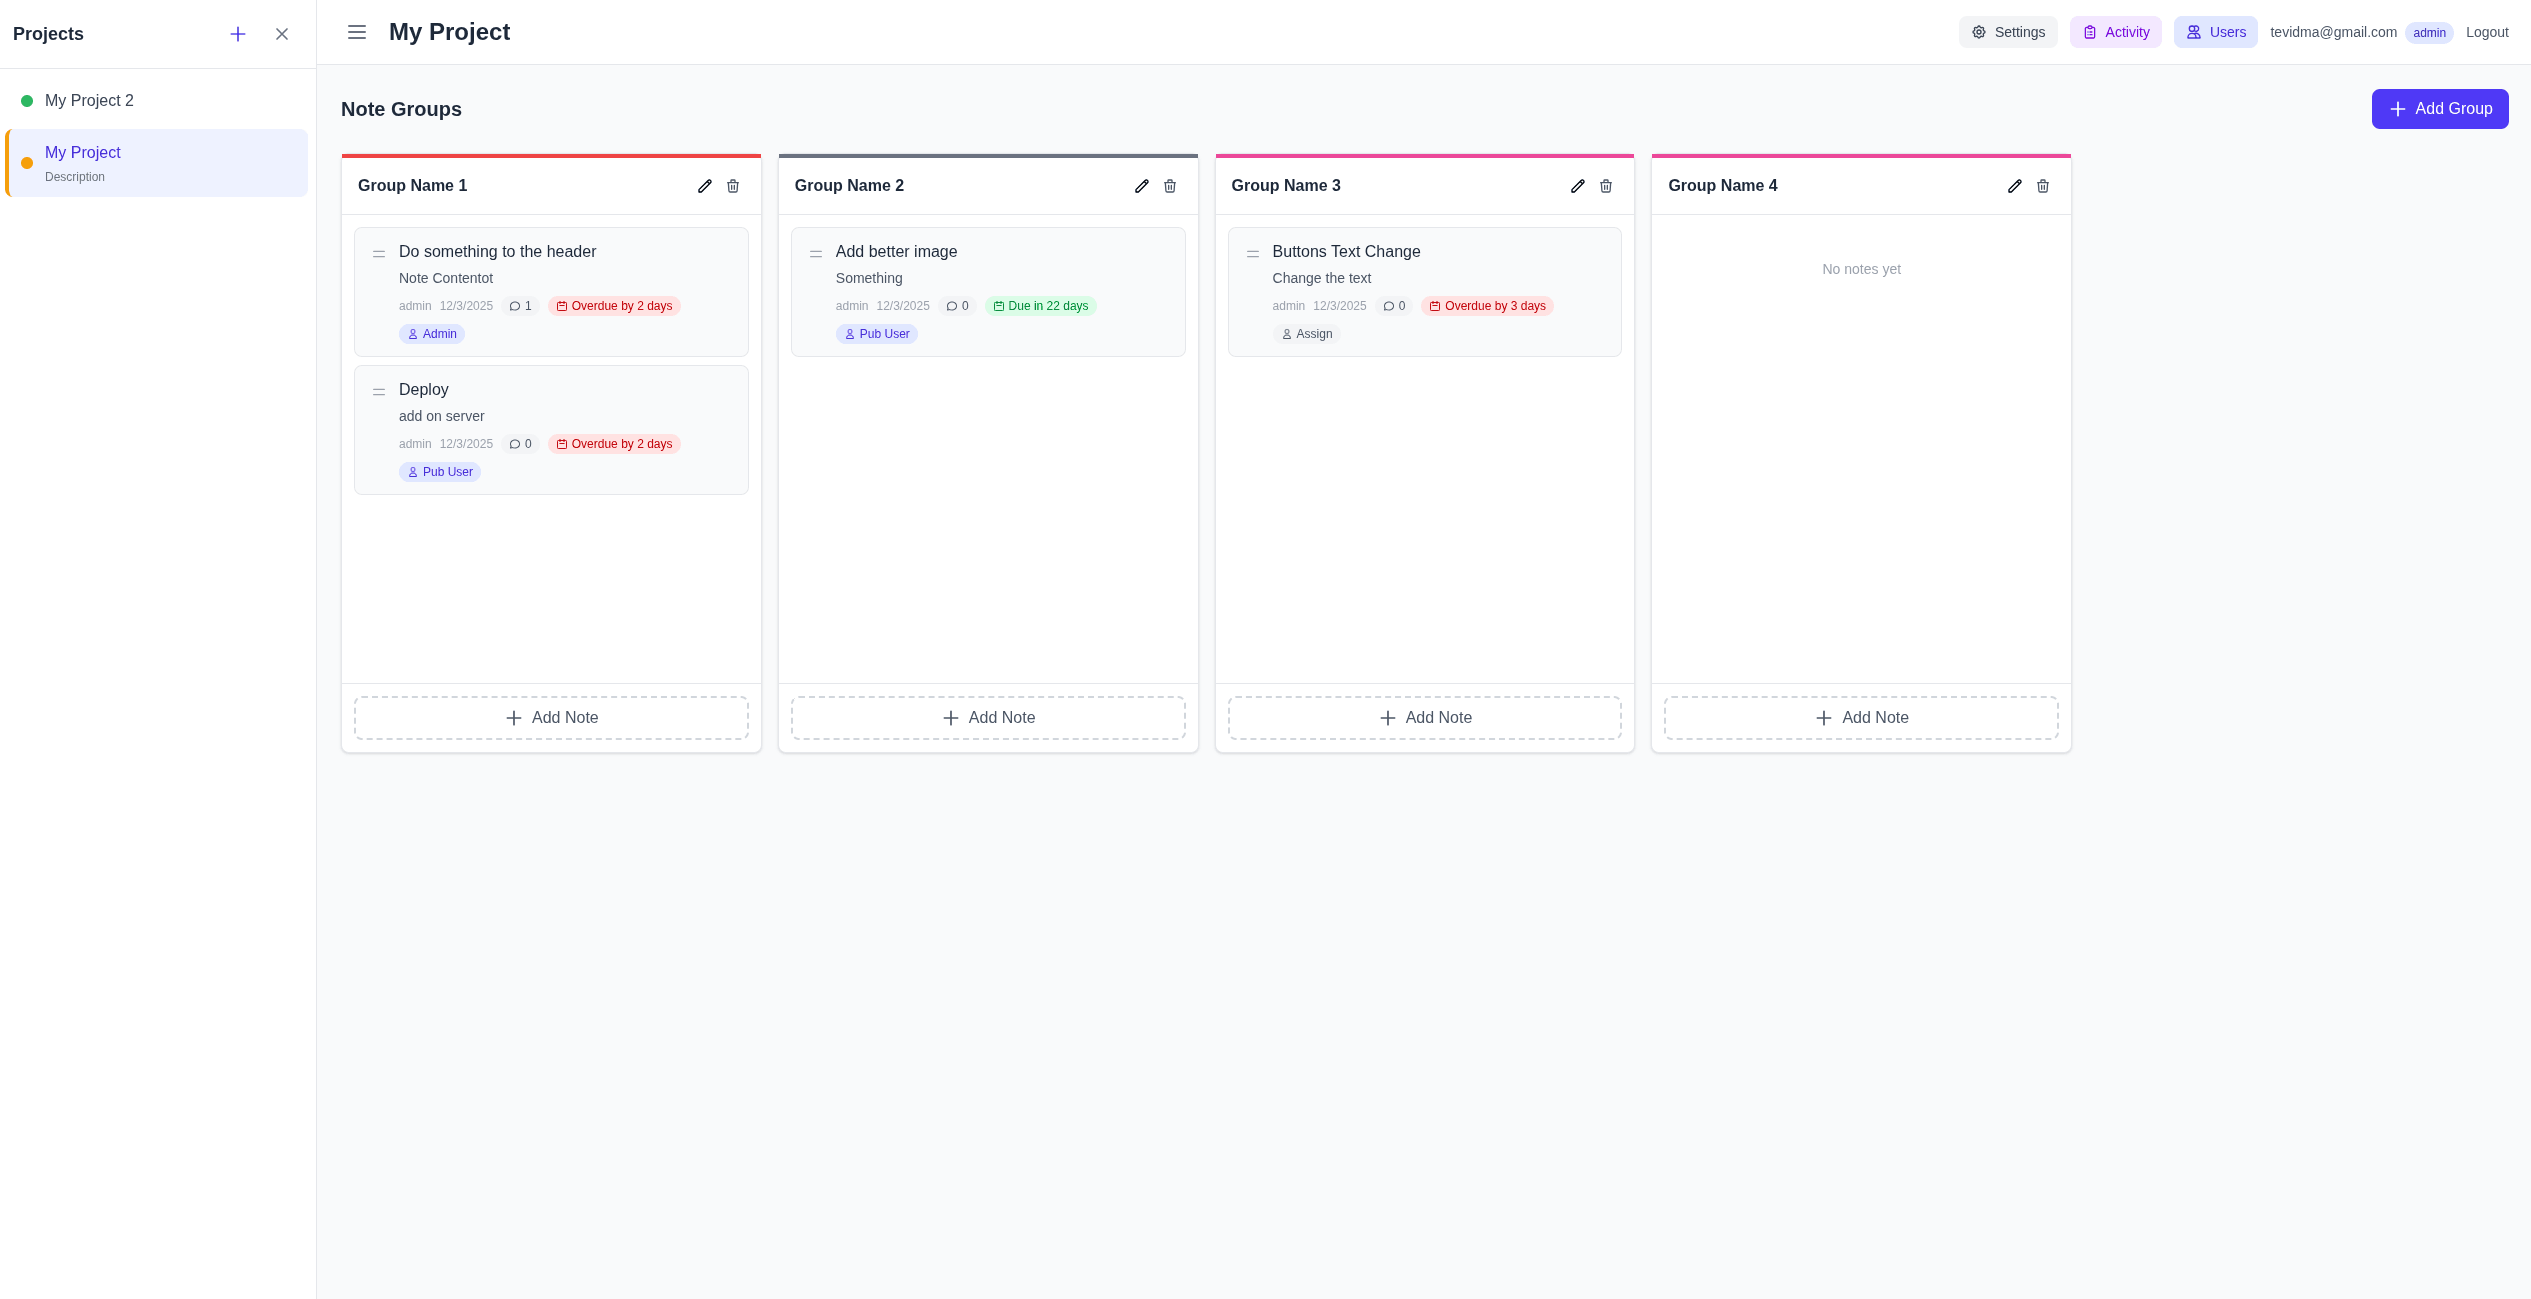The image size is (2531, 1299).
Task: Select My Project 2 in the sidebar
Action: pos(89,100)
